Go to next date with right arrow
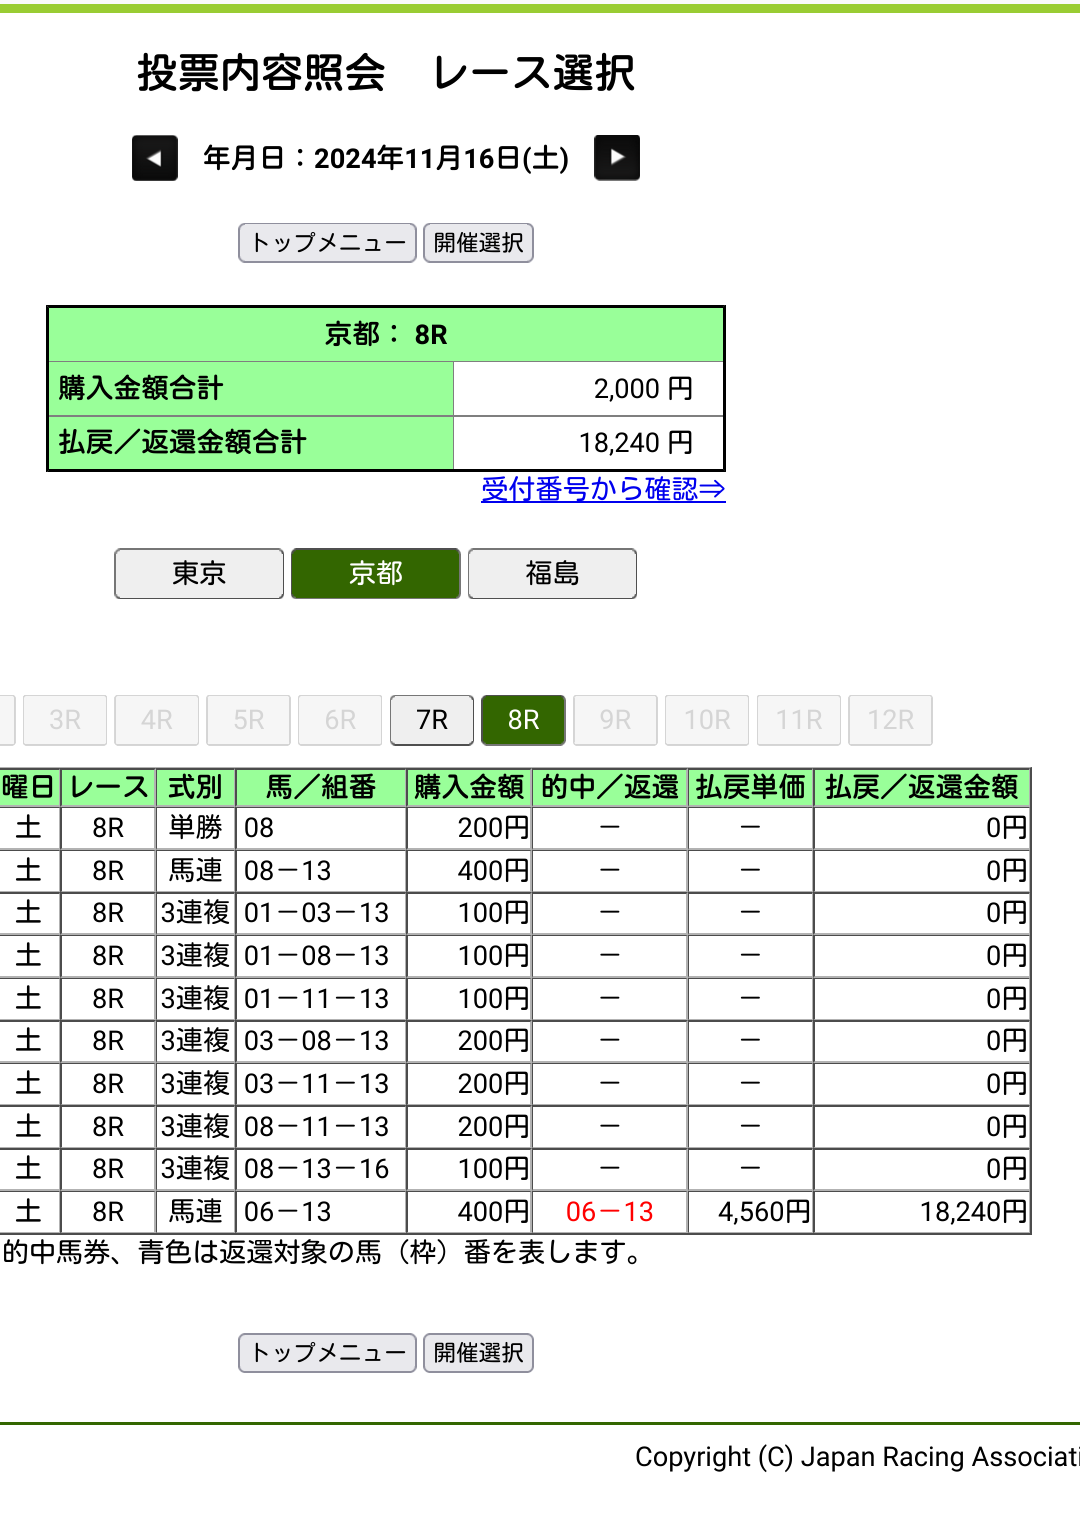 (616, 158)
